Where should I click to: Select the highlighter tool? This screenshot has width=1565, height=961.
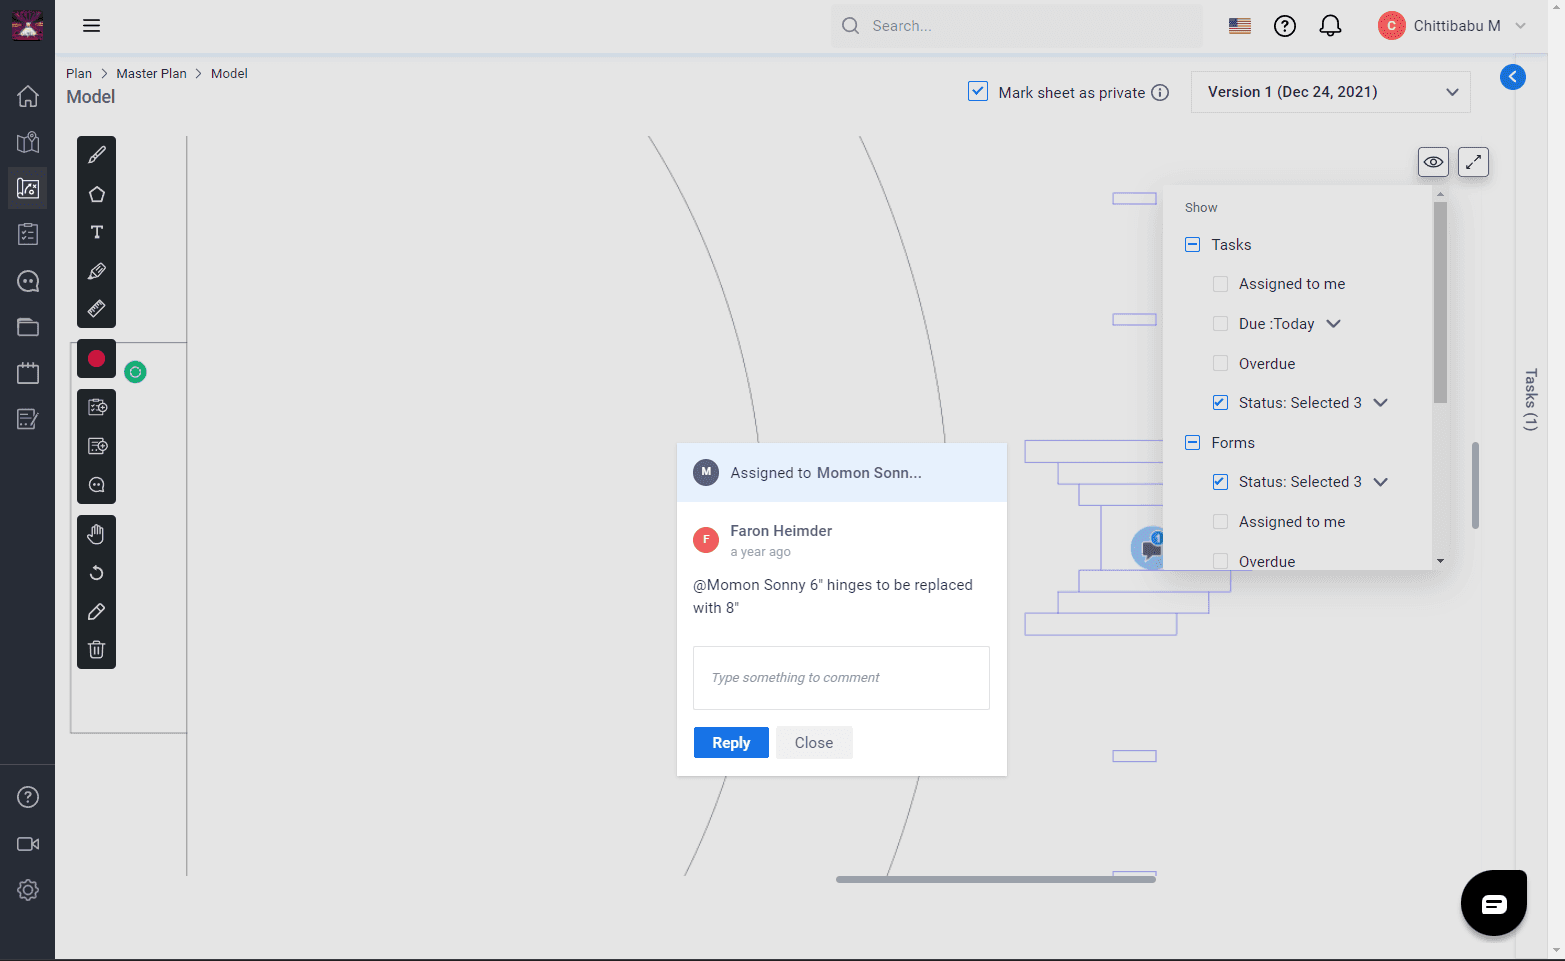[97, 271]
